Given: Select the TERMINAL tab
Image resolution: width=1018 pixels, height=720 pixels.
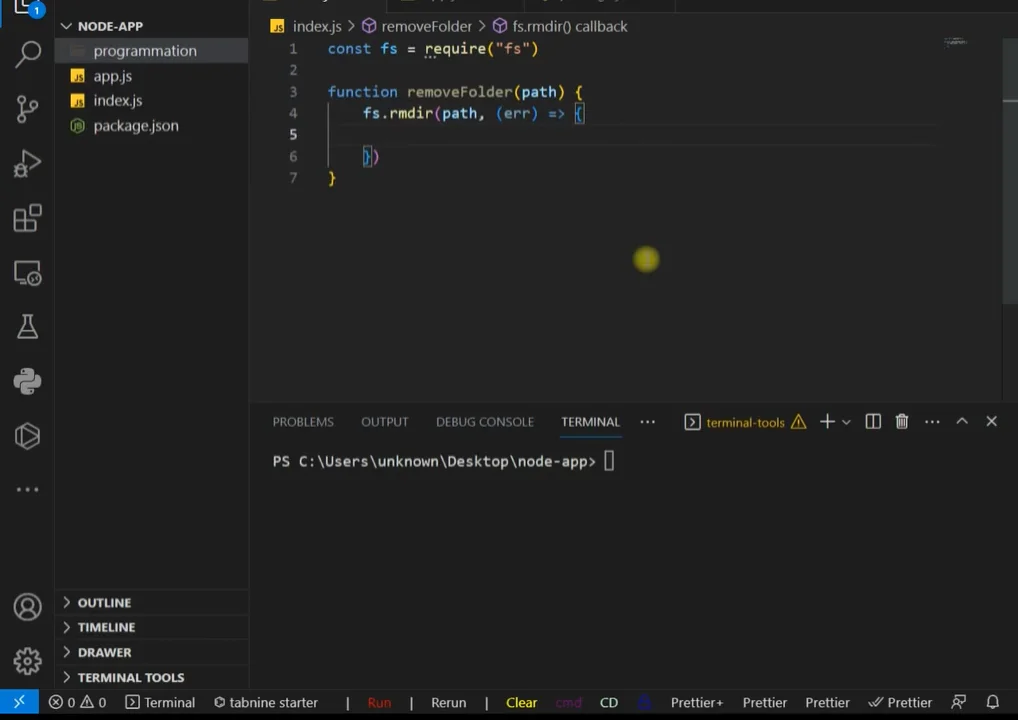Looking at the screenshot, I should (590, 422).
